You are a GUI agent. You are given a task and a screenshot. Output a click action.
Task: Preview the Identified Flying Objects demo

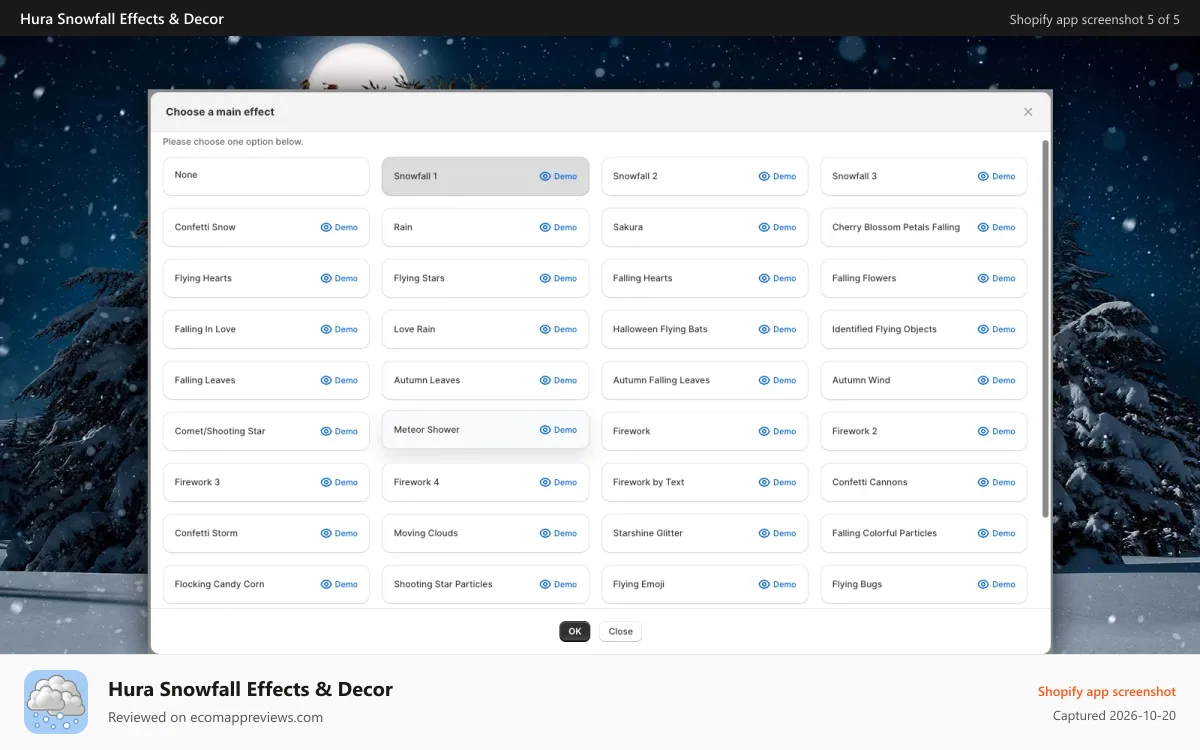pos(996,329)
